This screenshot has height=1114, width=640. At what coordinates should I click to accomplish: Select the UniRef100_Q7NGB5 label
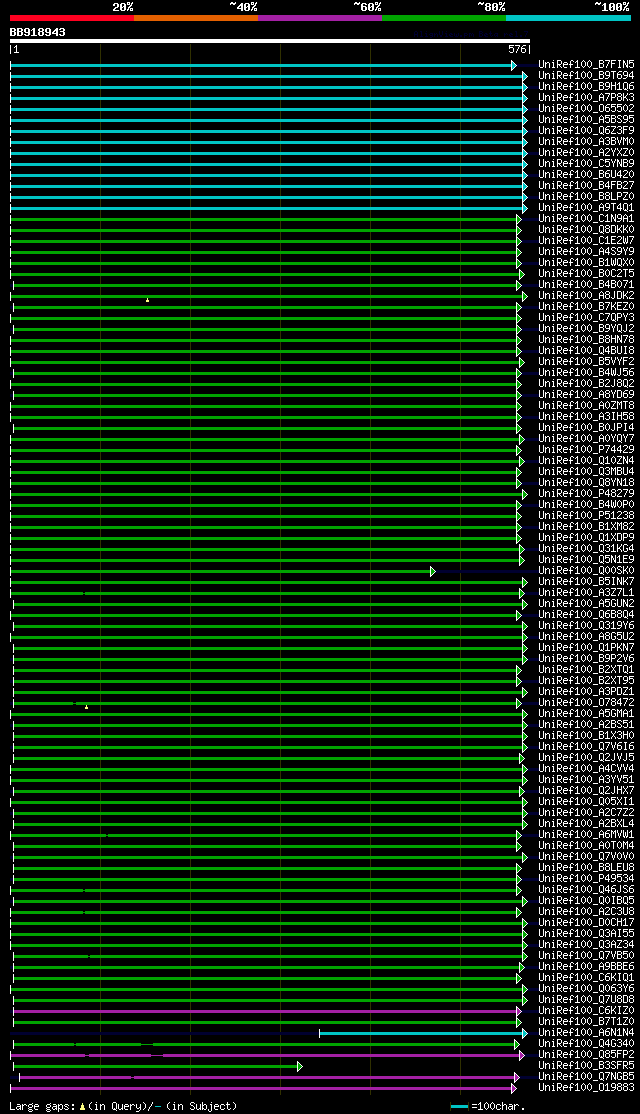tap(586, 1076)
